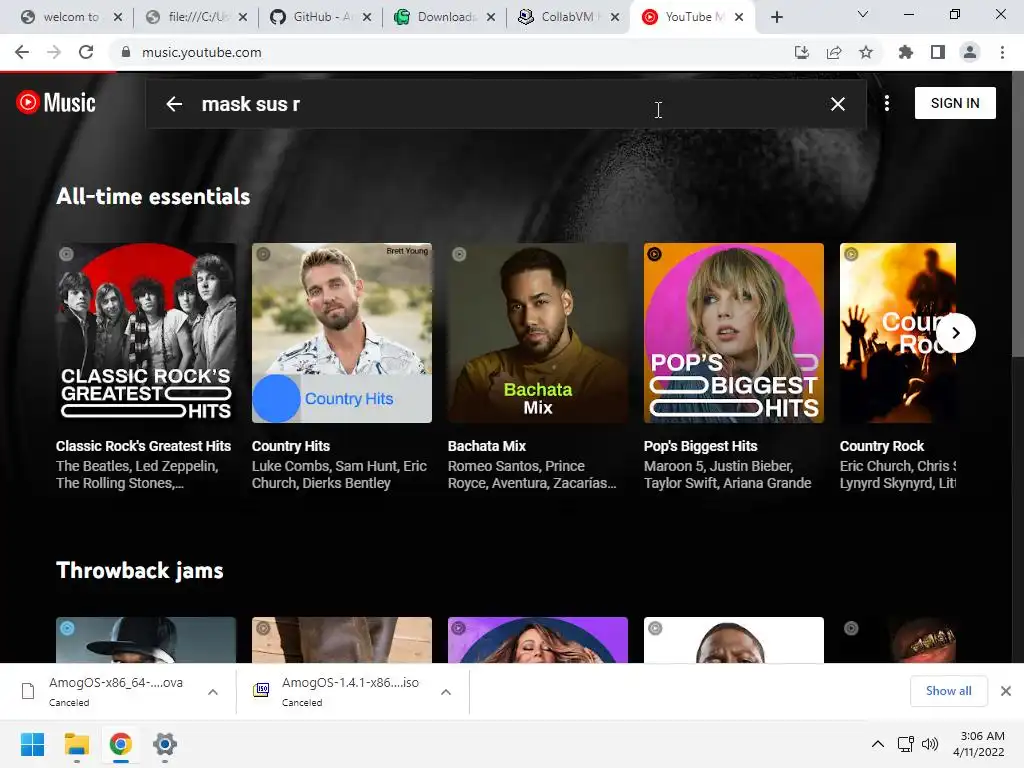The width and height of the screenshot is (1024, 768).
Task: Open the Windows Start menu
Action: tap(32, 744)
